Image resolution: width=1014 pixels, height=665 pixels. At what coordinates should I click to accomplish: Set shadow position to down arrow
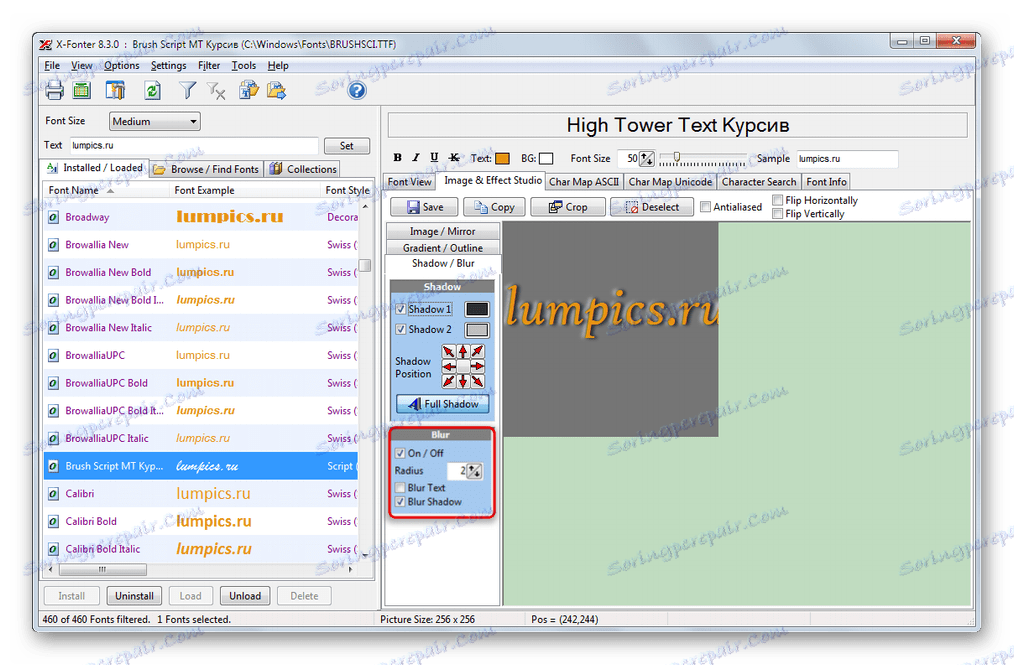[x=463, y=381]
